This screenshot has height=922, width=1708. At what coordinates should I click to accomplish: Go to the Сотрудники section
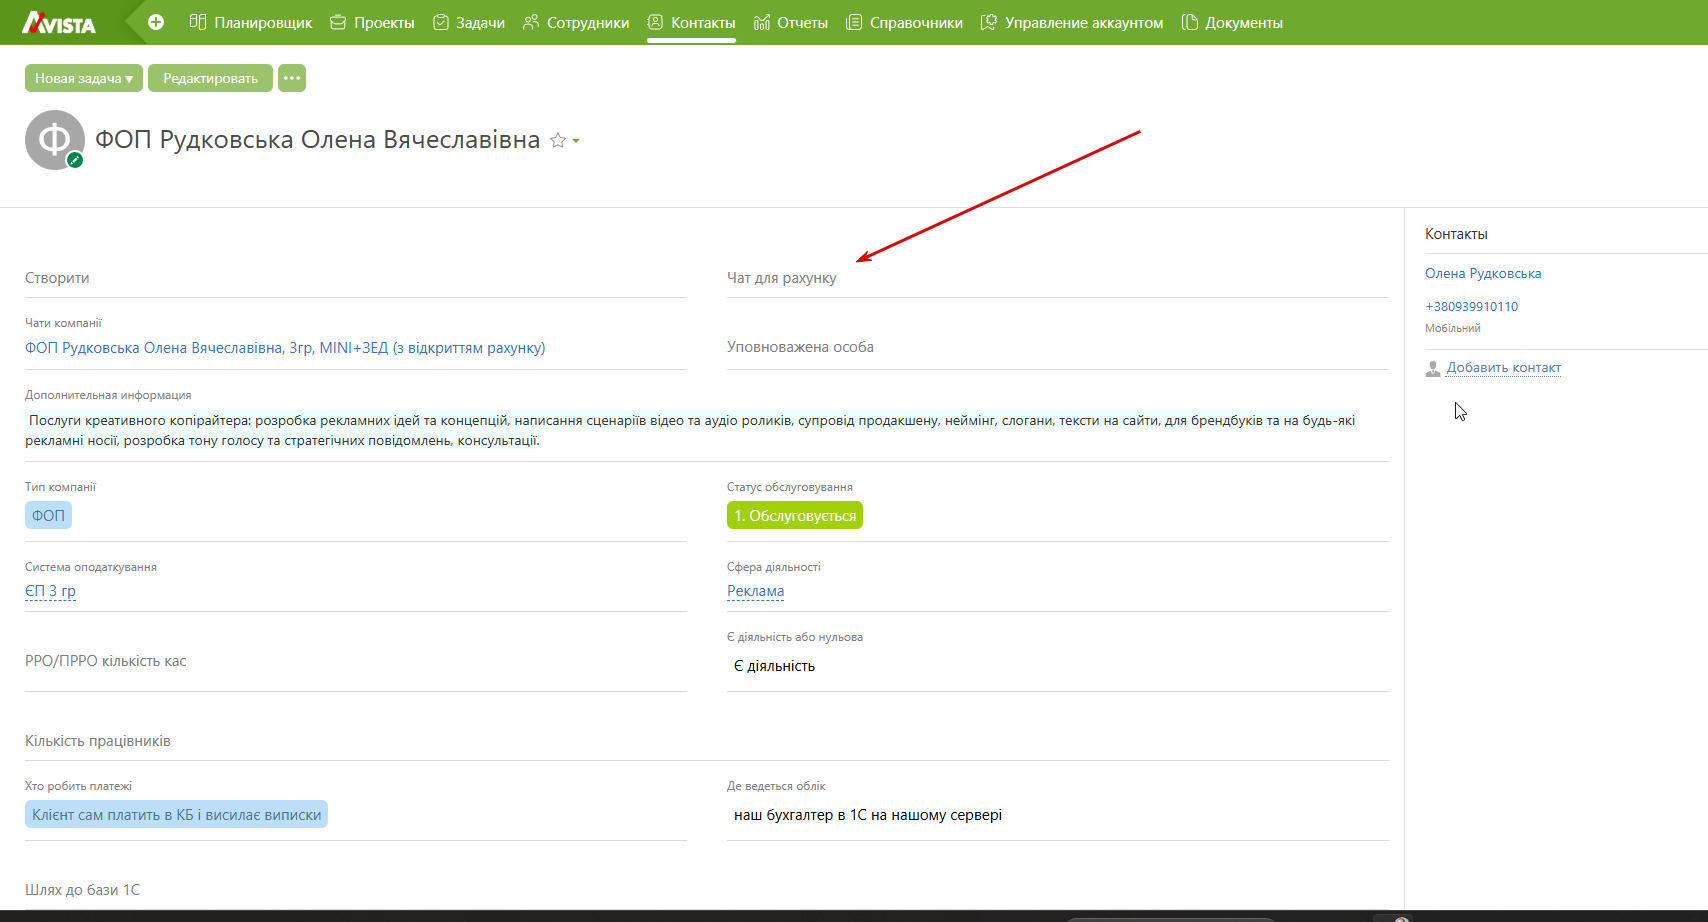(x=576, y=22)
